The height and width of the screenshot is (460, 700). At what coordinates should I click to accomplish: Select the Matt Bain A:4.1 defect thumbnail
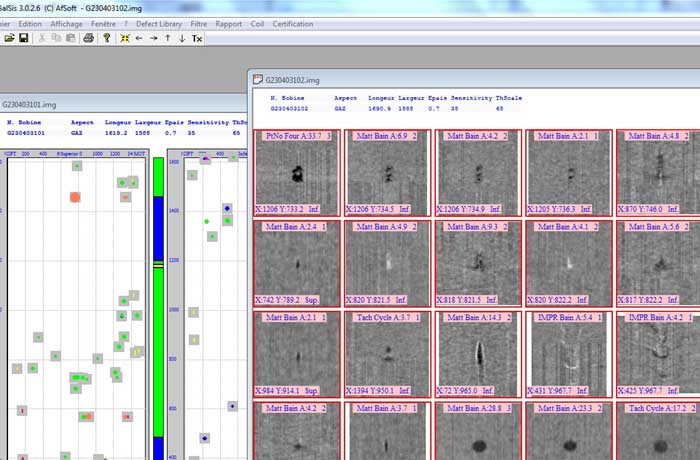569,263
